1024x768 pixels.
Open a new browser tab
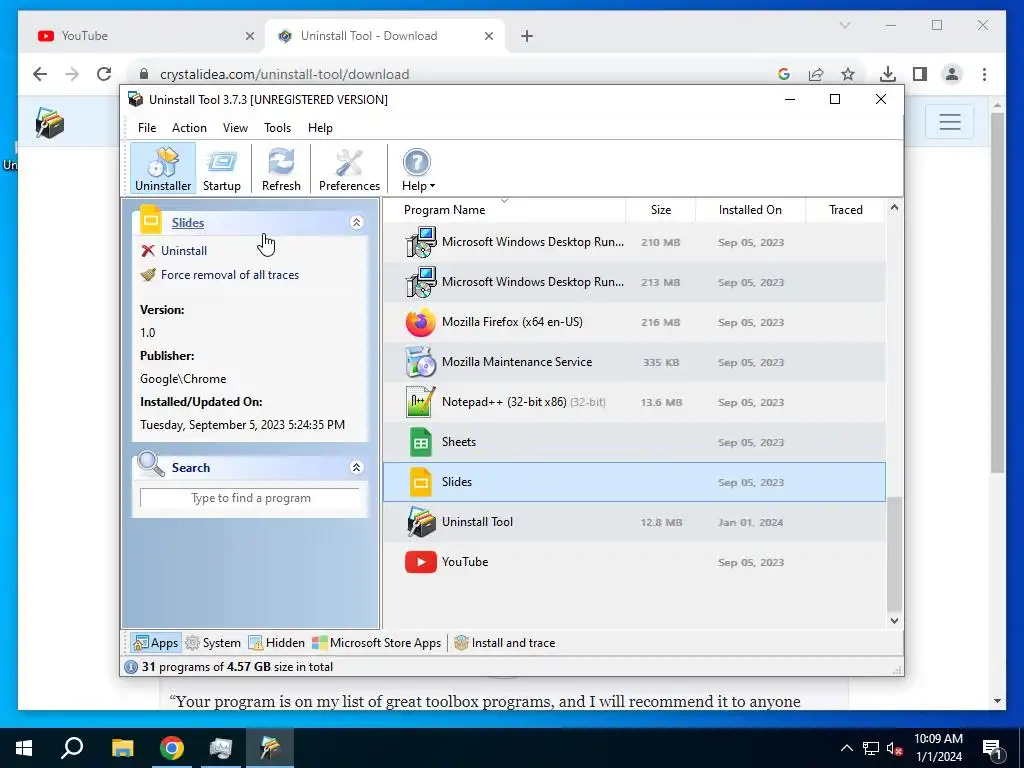[x=527, y=36]
